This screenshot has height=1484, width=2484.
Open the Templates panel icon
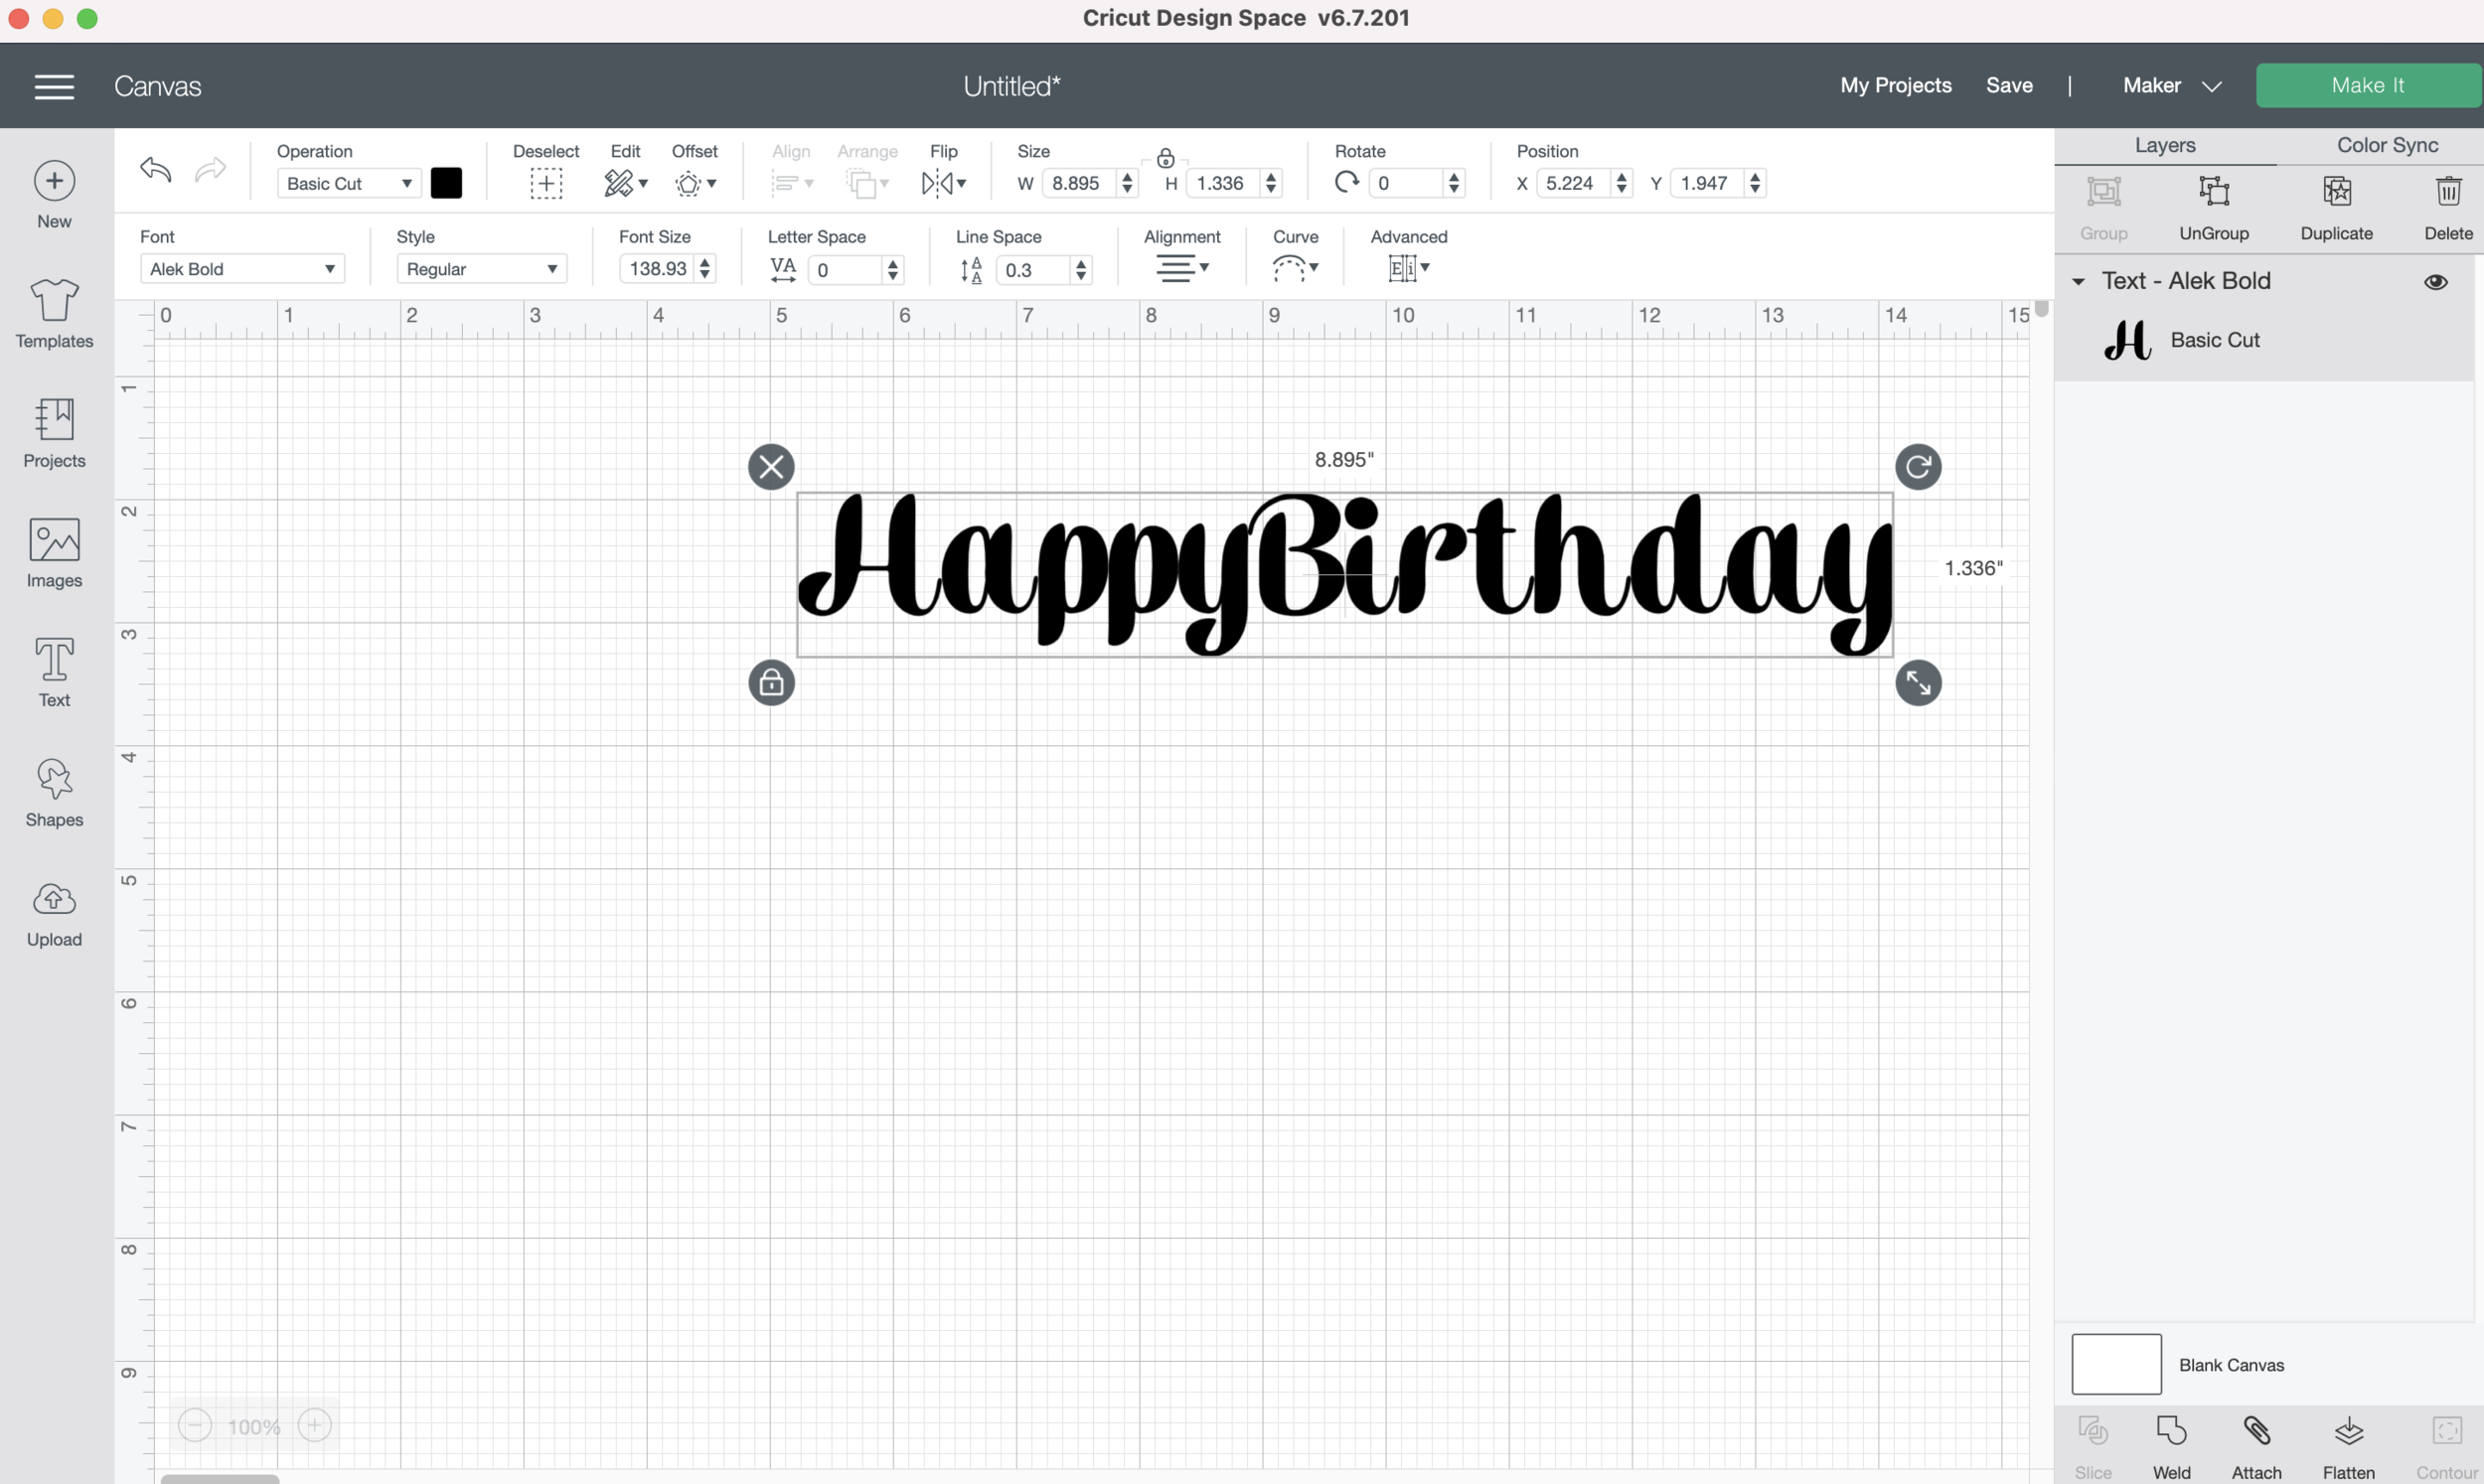[x=54, y=300]
